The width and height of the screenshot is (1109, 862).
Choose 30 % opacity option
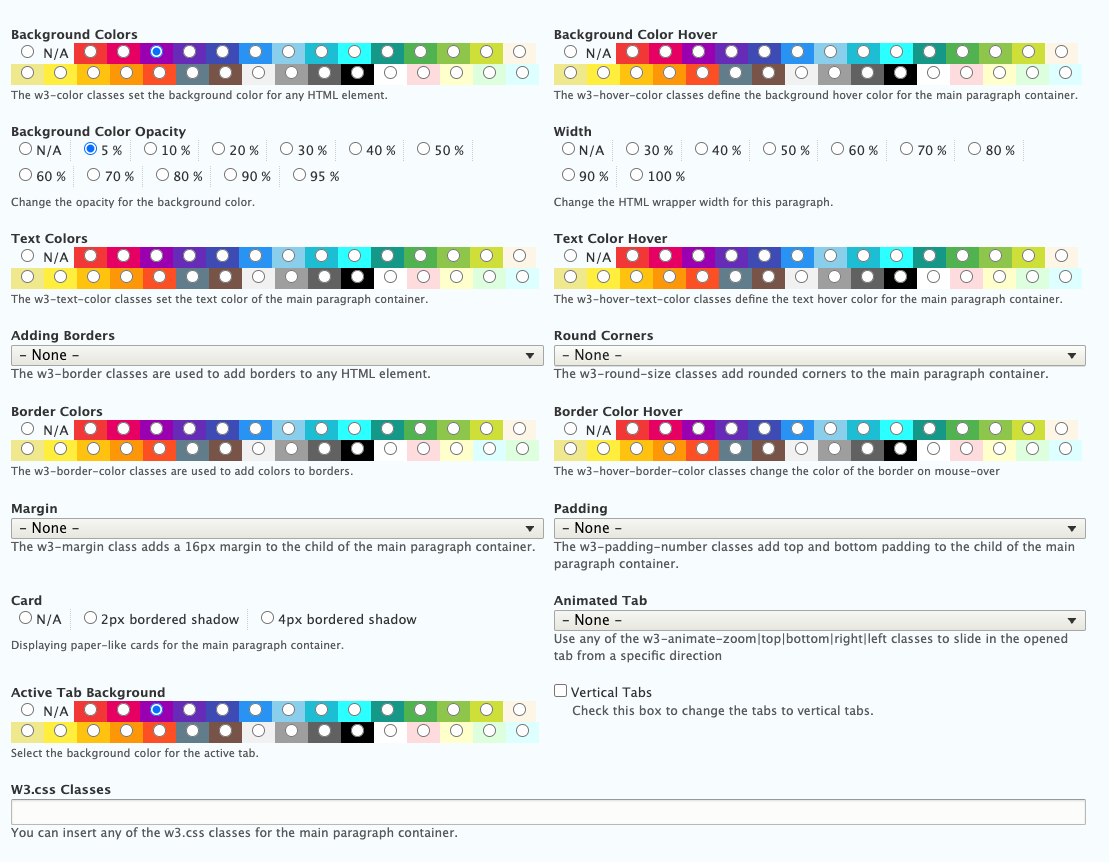[286, 148]
